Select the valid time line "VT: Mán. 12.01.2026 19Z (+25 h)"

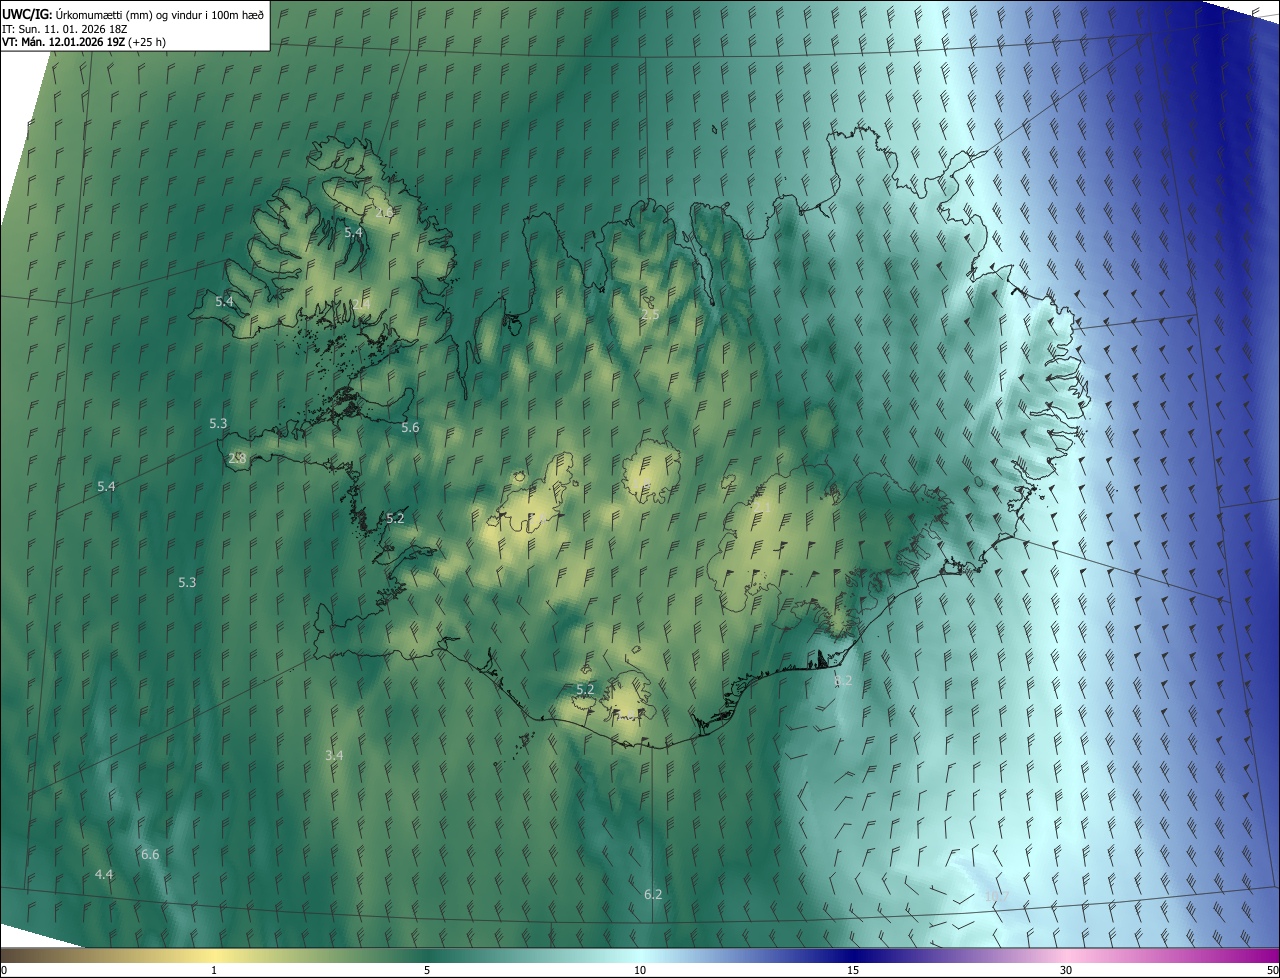tap(84, 42)
